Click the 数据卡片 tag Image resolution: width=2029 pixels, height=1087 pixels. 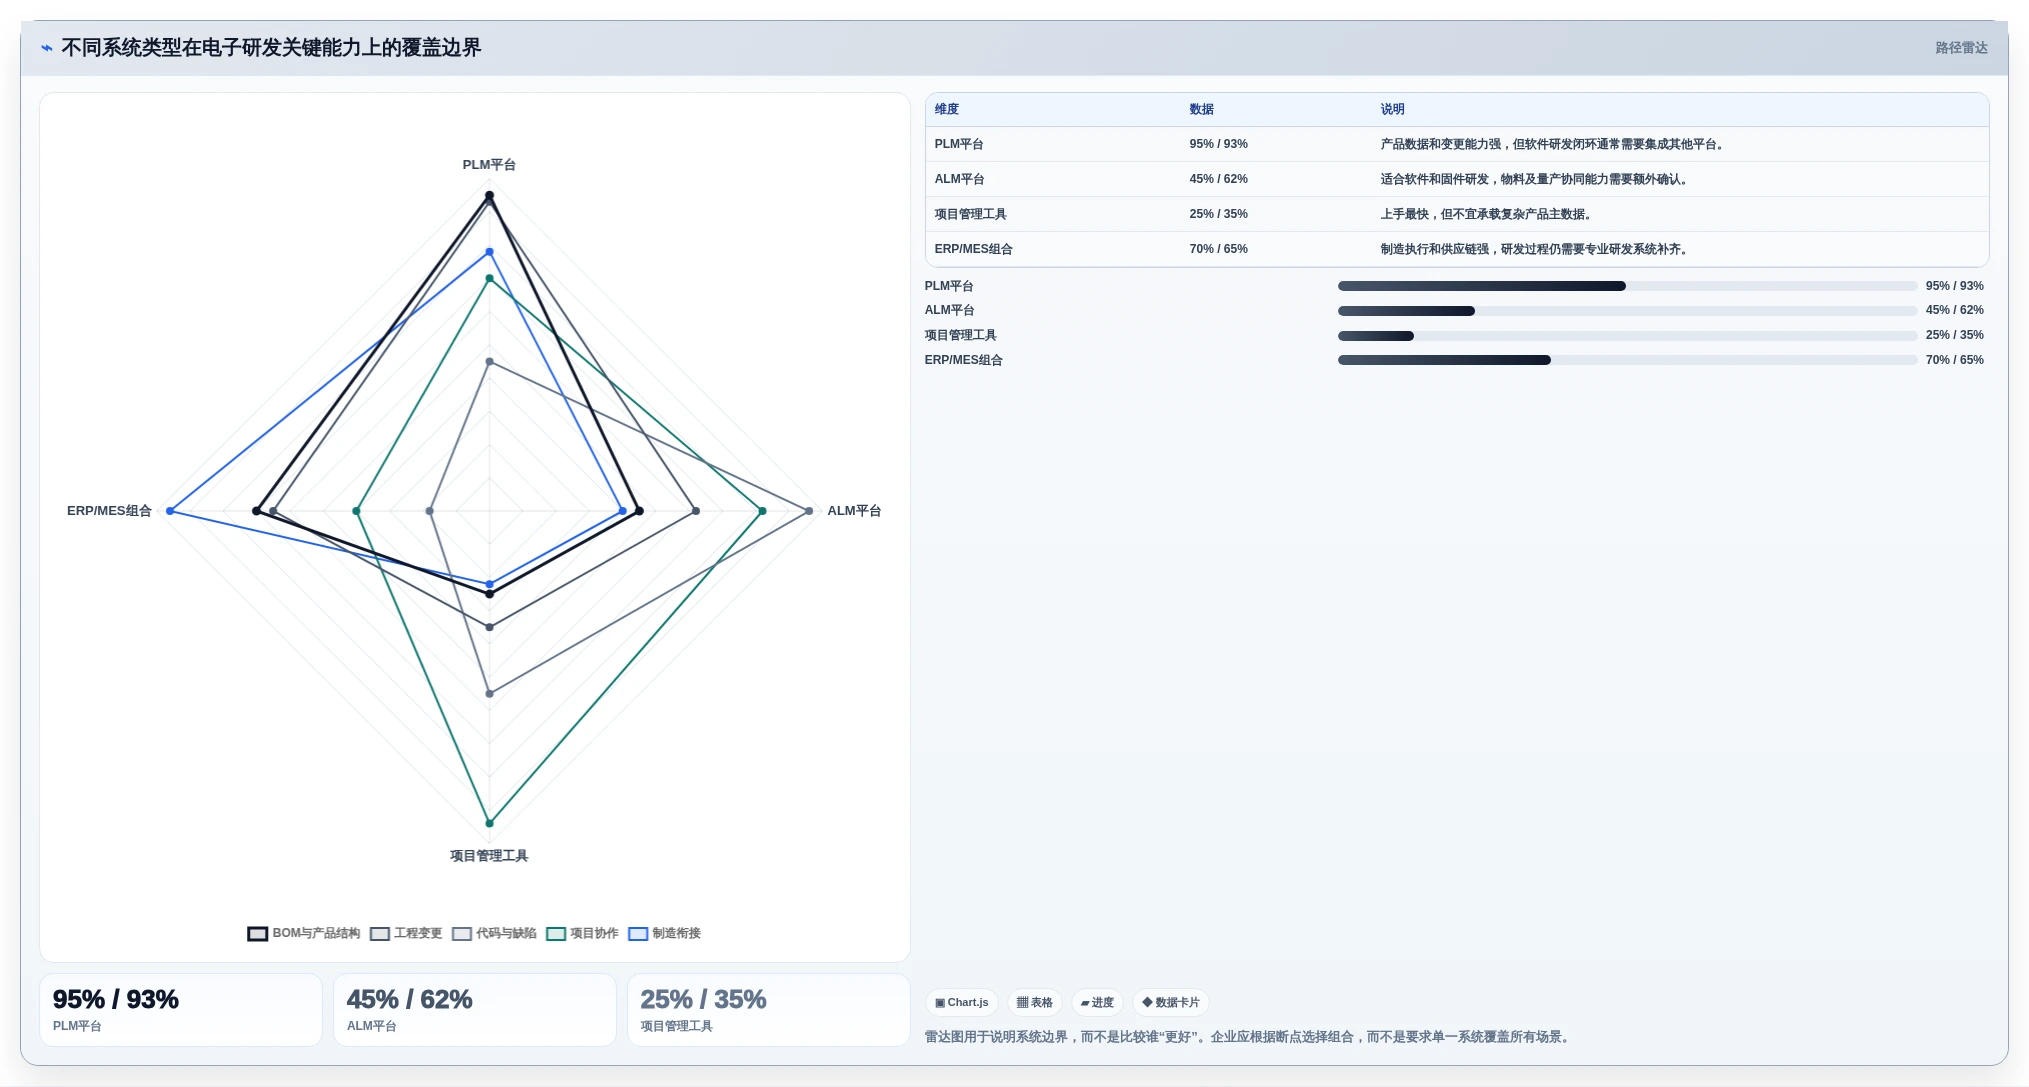click(1171, 1002)
